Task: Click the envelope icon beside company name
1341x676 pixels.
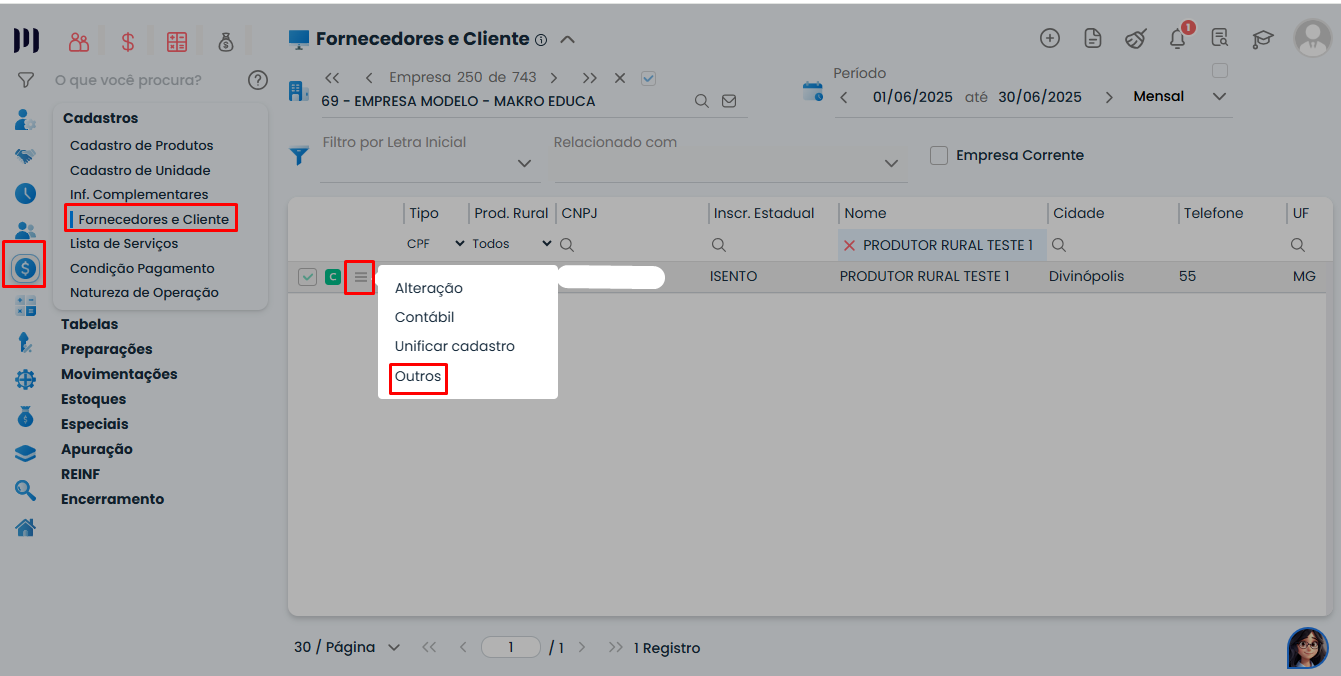Action: (729, 101)
